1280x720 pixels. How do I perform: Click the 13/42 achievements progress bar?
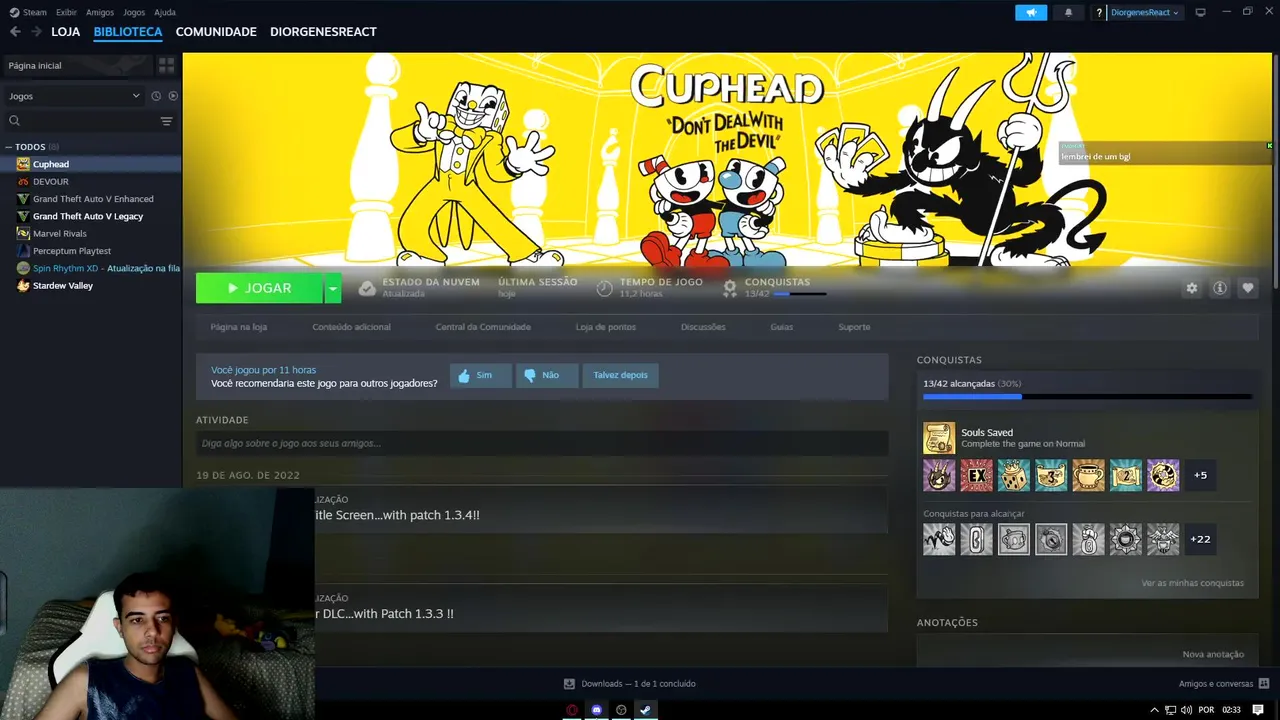(x=1088, y=397)
